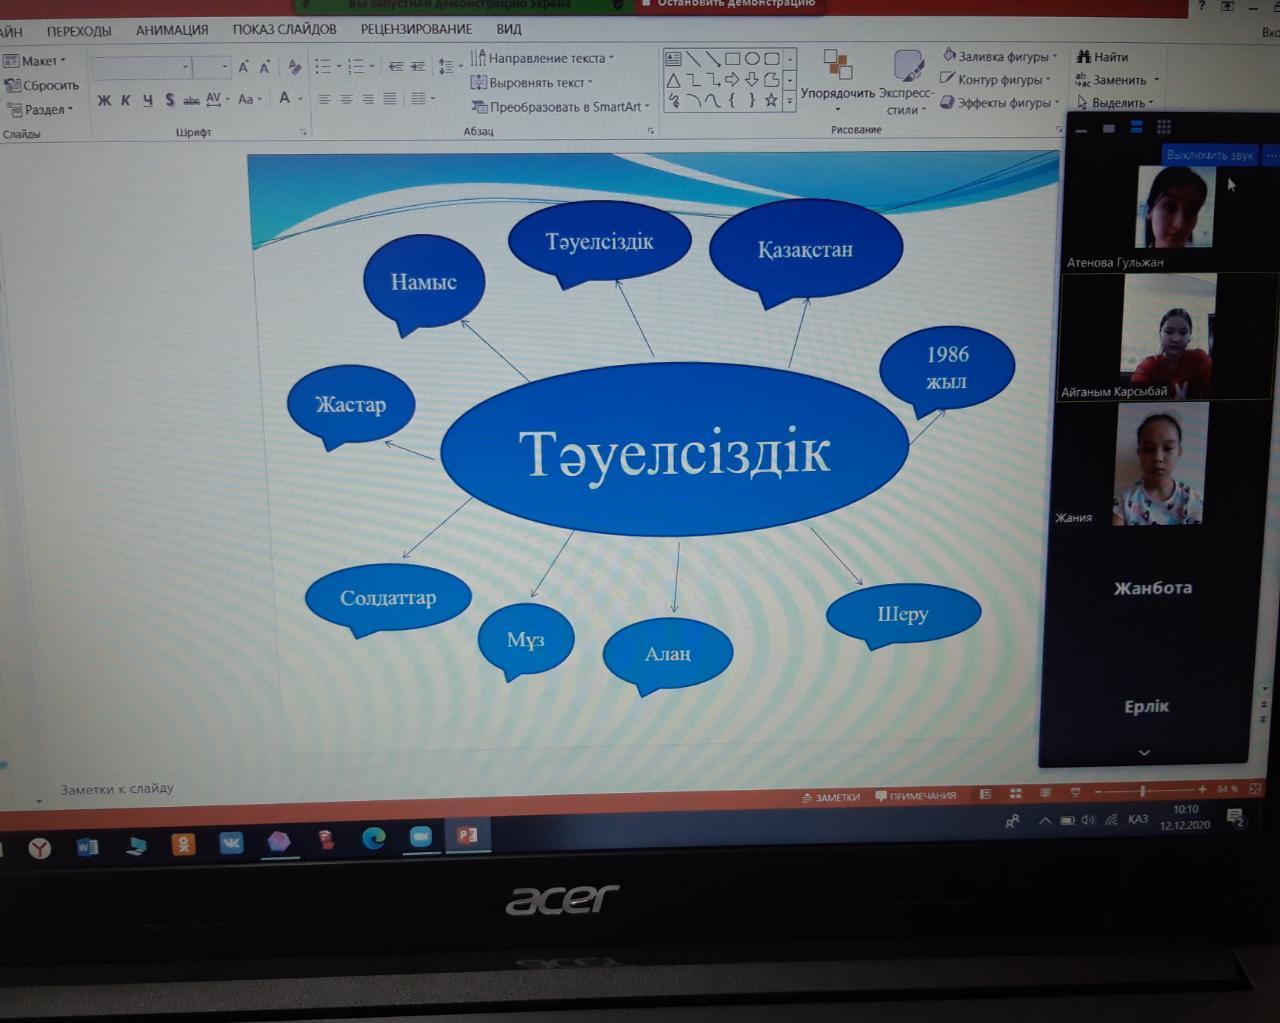
Task: Select Айганым Карсыбай's video thumbnail
Action: (x=1167, y=337)
